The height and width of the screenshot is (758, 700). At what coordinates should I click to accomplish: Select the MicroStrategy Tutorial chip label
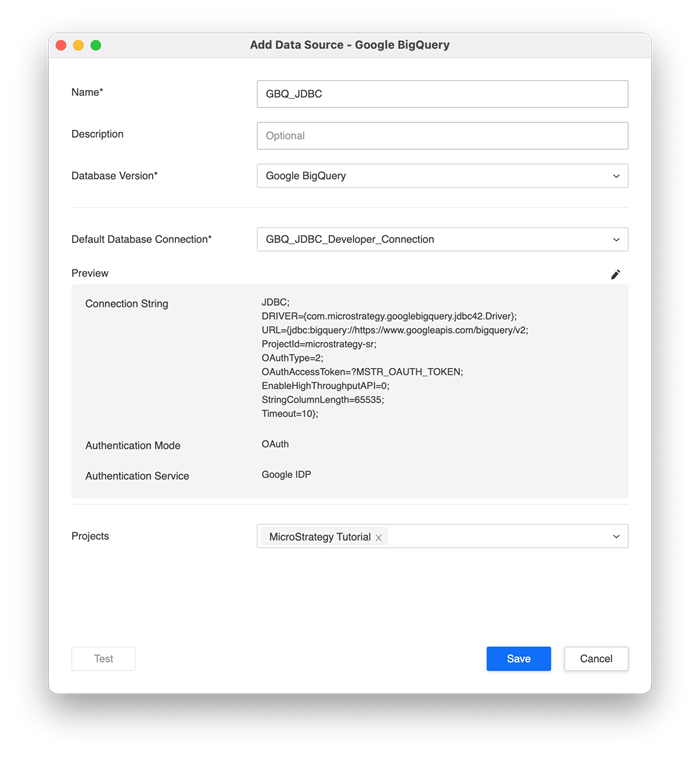click(319, 538)
